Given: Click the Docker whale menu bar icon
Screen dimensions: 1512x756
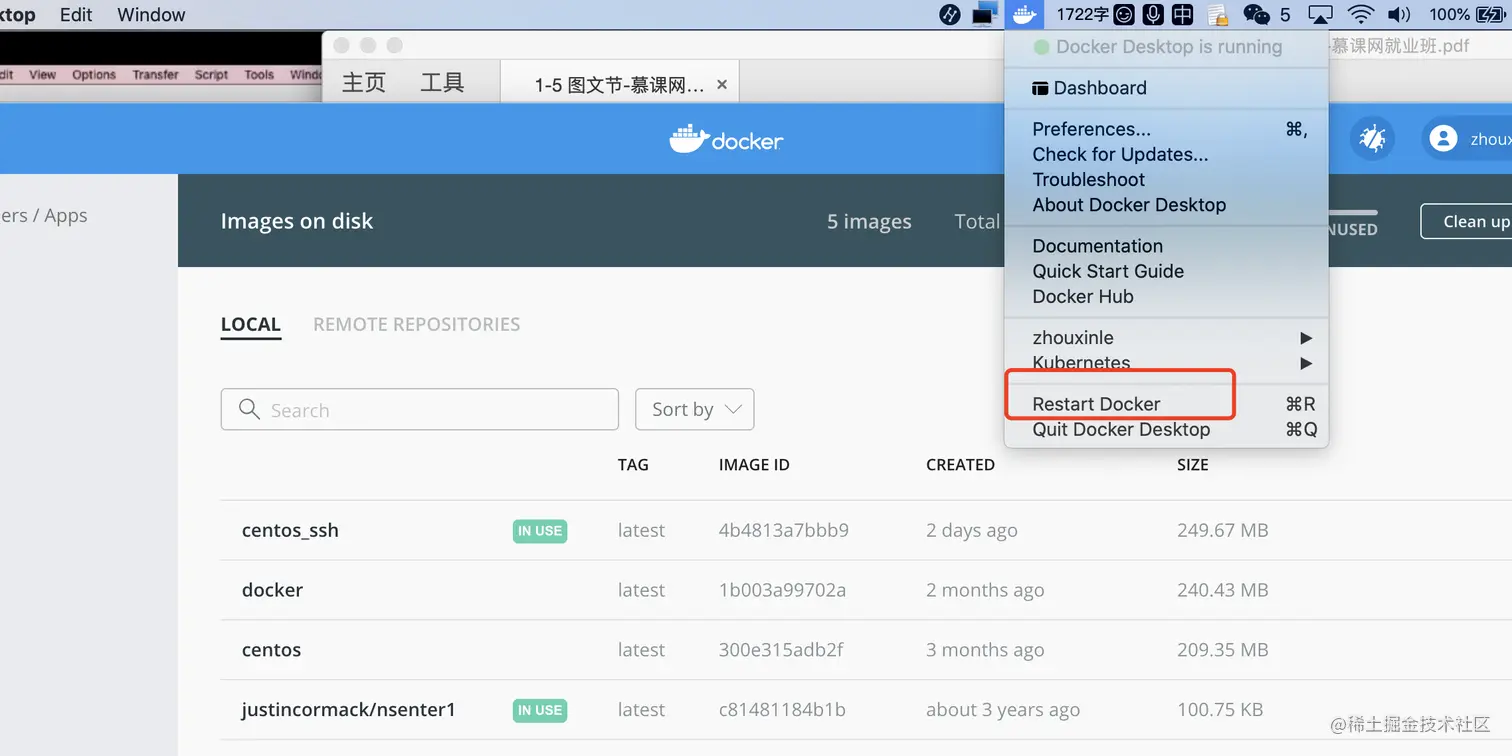Looking at the screenshot, I should coord(1022,14).
